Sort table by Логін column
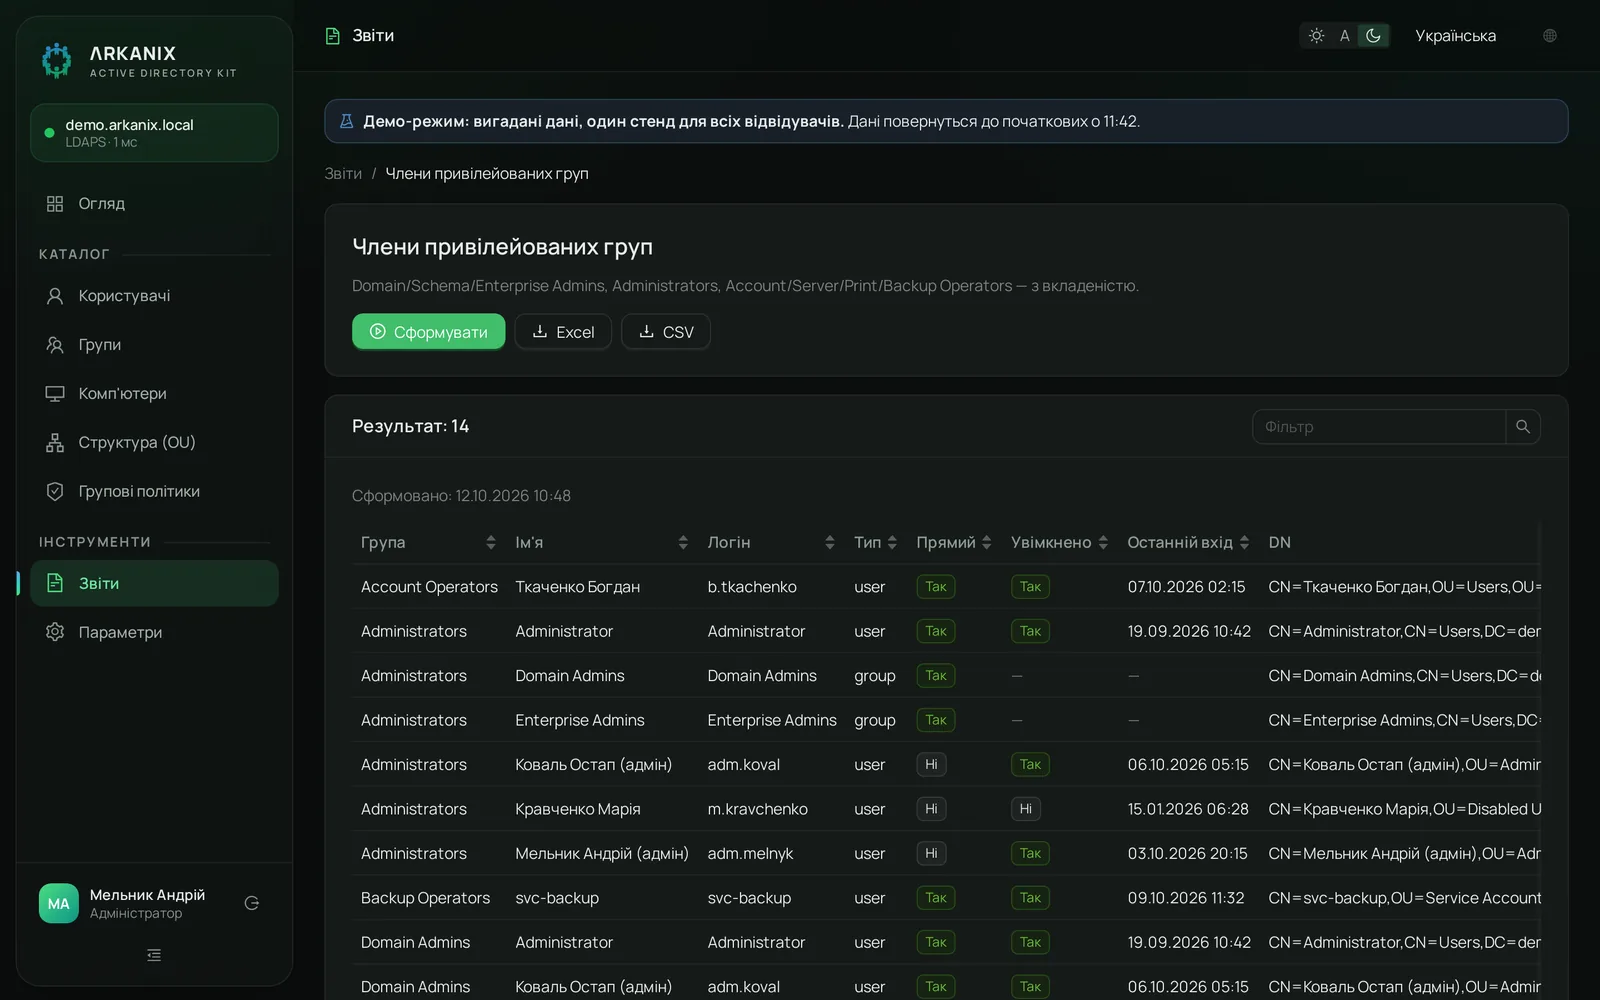The width and height of the screenshot is (1600, 1000). click(x=771, y=542)
